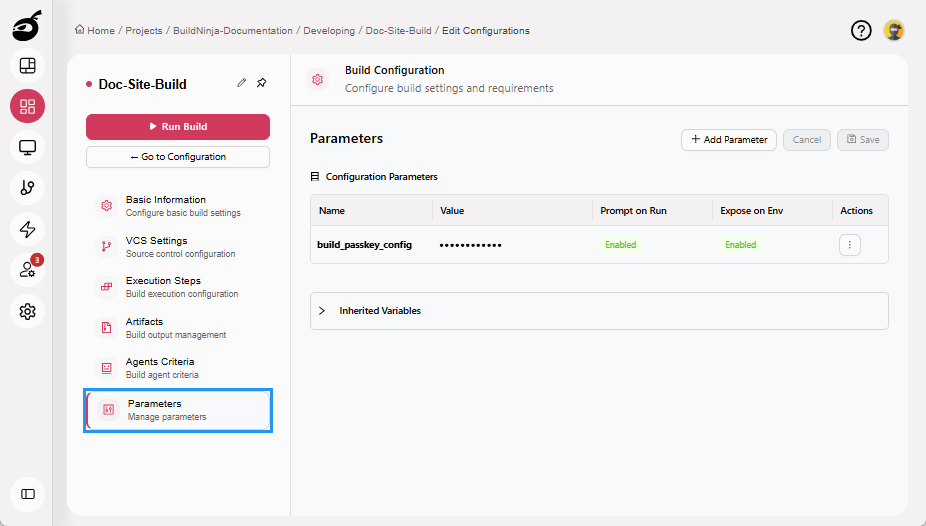
Task: Click the Execution Steps icon
Action: (x=106, y=286)
